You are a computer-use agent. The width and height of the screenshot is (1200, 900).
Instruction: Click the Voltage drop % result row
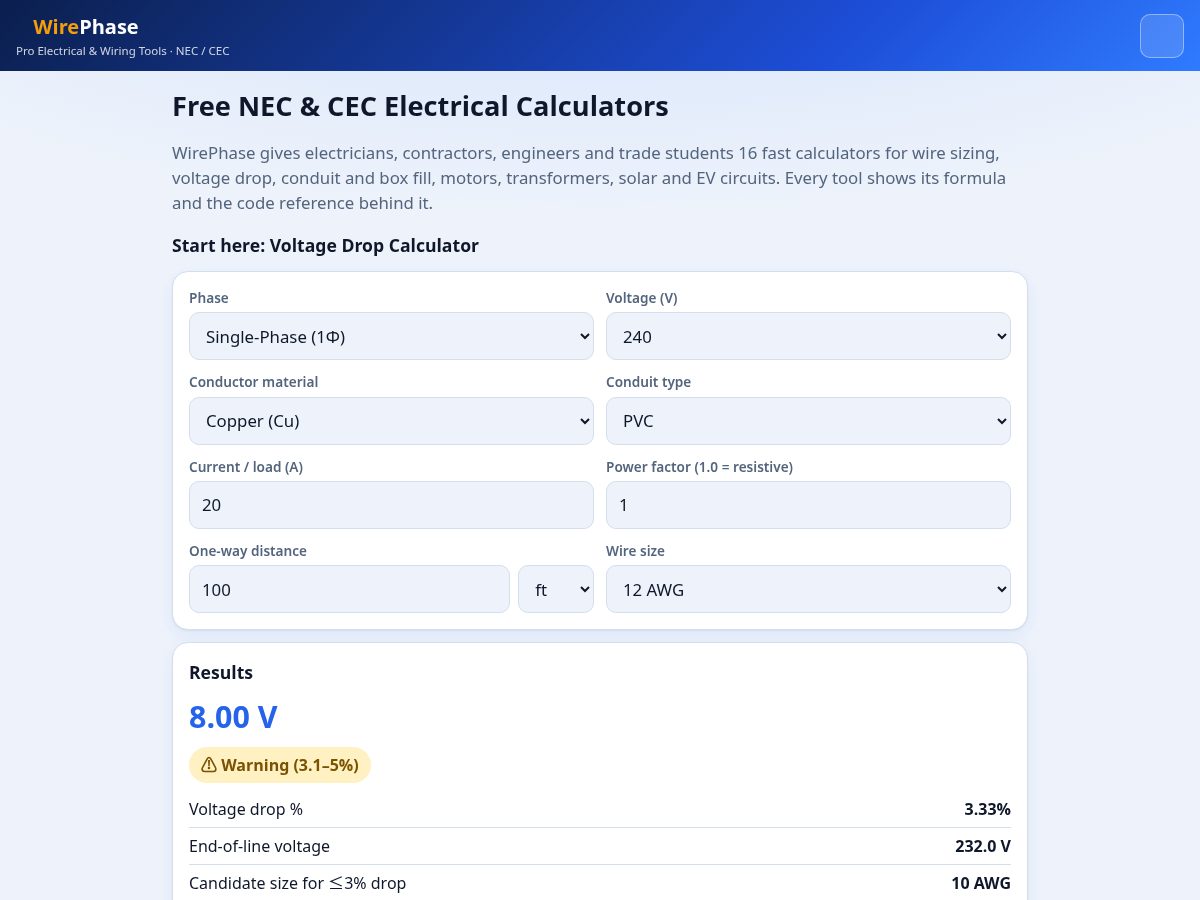600,809
